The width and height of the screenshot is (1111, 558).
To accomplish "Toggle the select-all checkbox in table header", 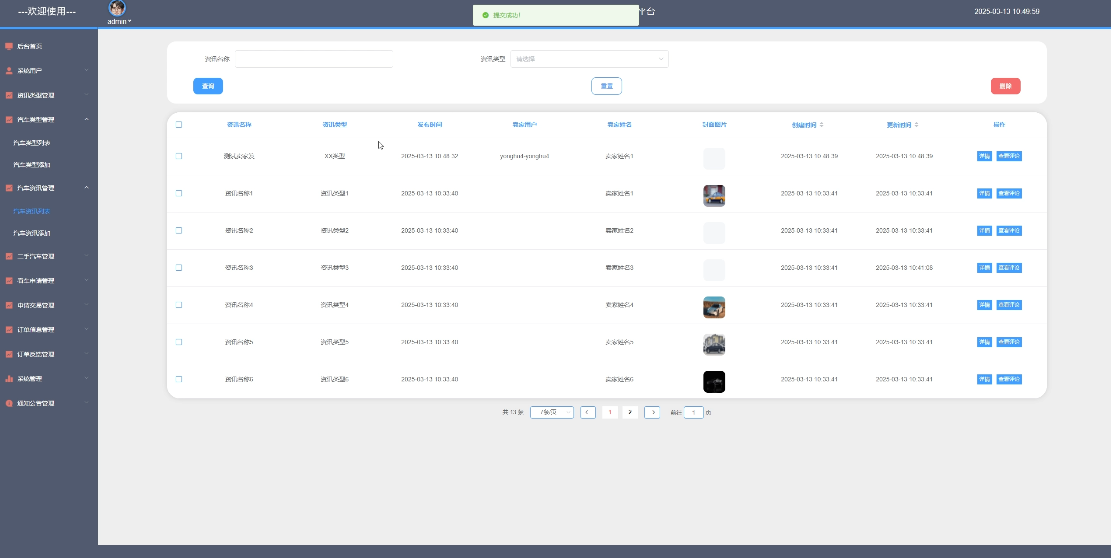I will click(179, 125).
